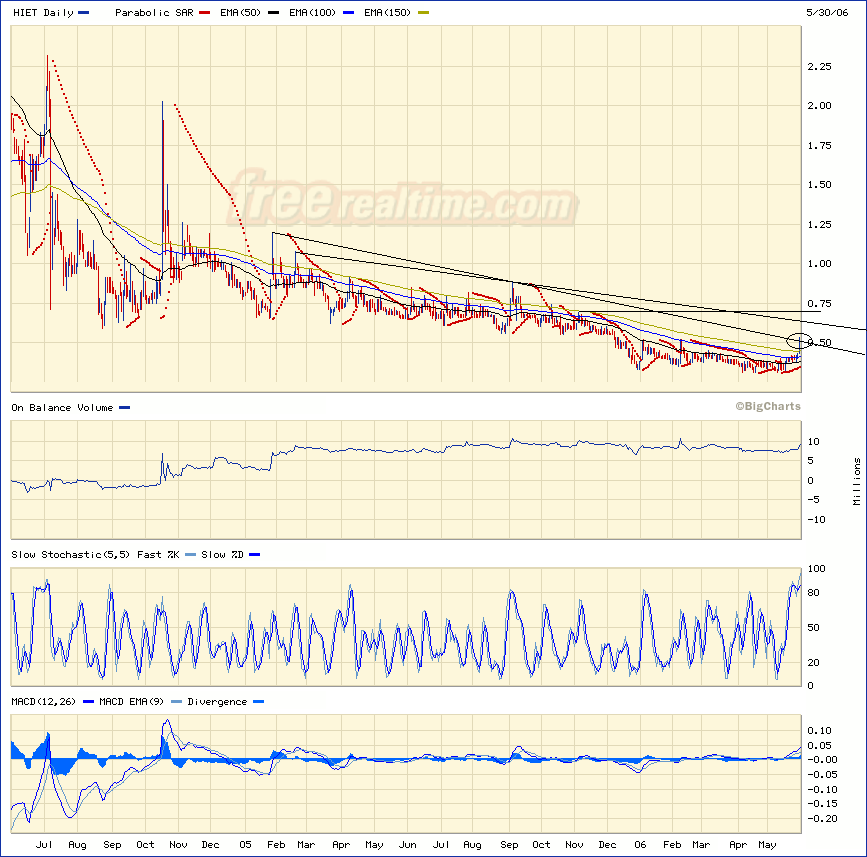Click the -10 on balance volume axis label
Screen dimensions: 867x857
click(x=816, y=520)
